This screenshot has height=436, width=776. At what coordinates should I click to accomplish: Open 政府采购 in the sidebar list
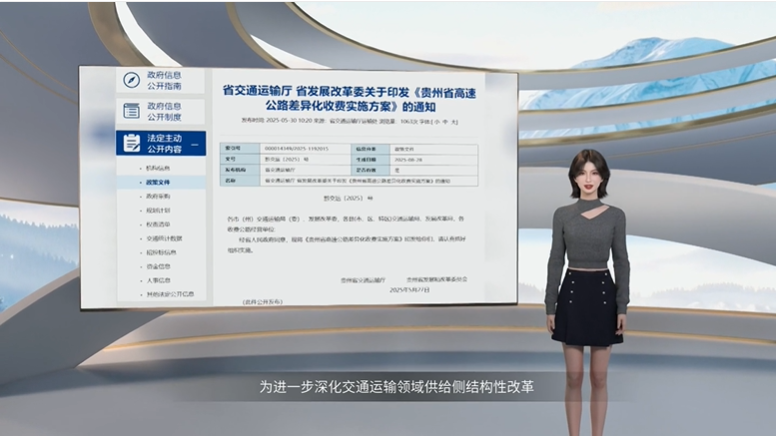coord(158,197)
